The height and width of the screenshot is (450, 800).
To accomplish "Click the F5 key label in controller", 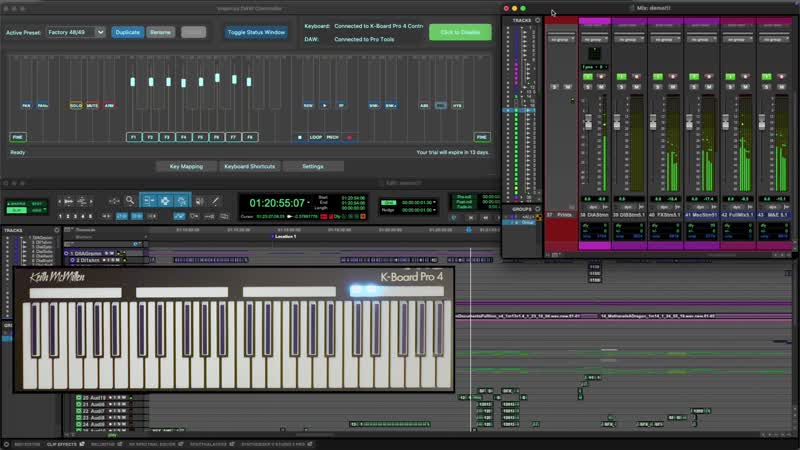I will coord(201,137).
